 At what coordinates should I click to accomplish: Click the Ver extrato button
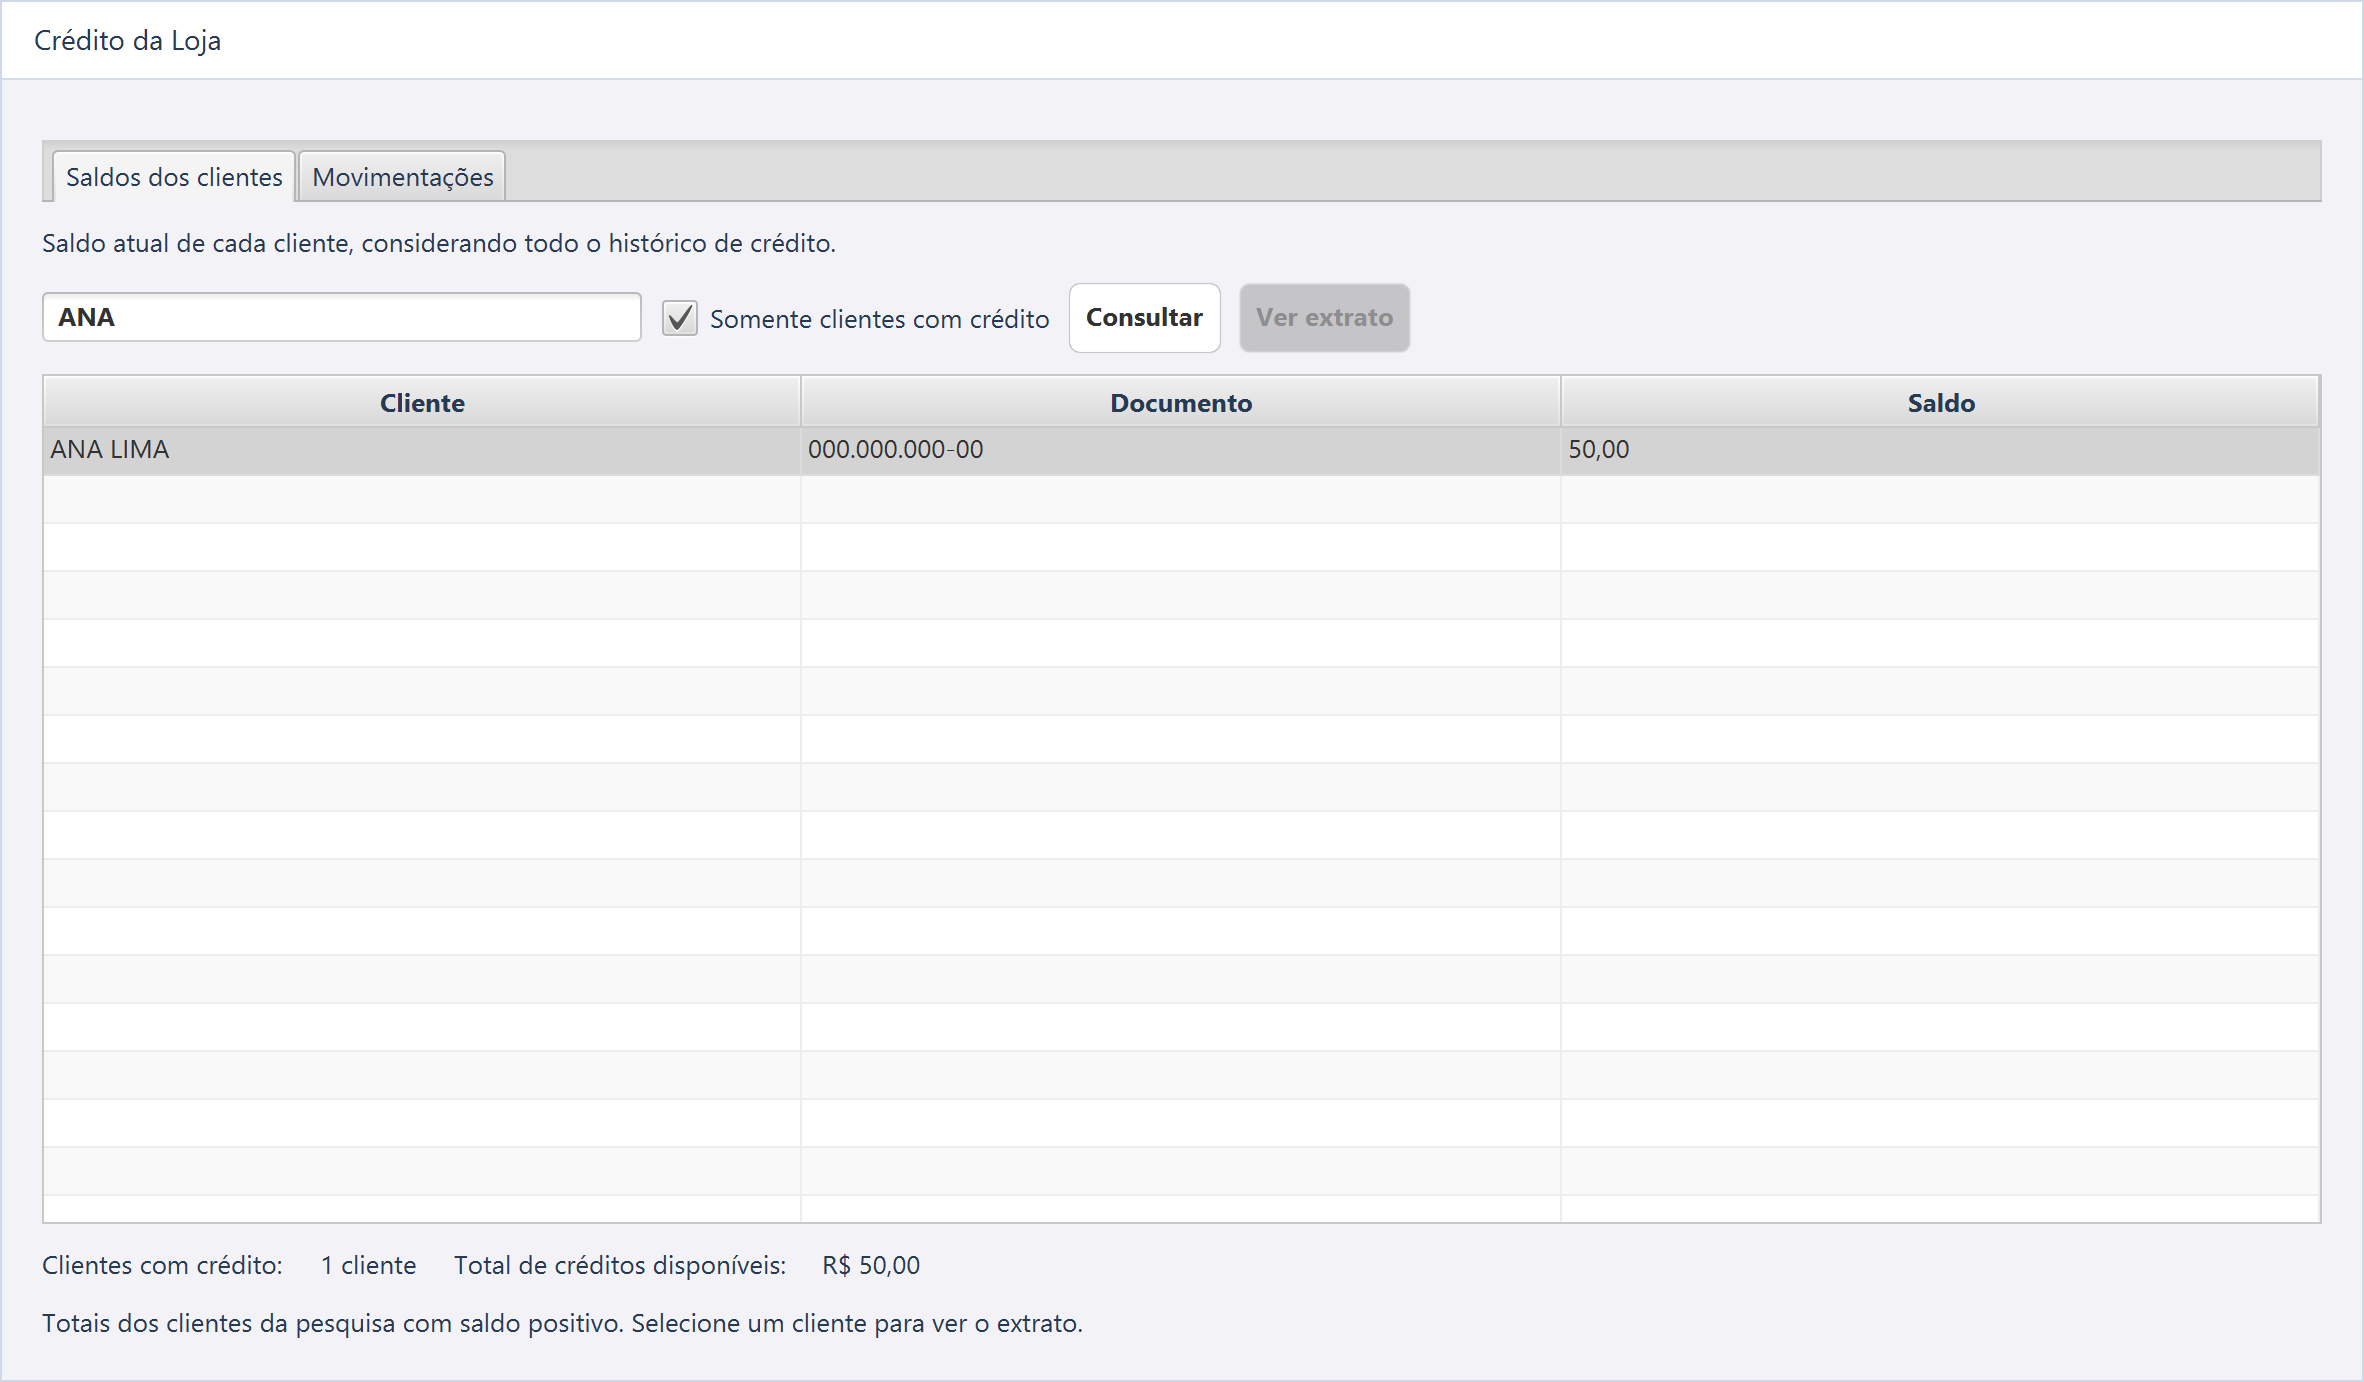[x=1324, y=318]
